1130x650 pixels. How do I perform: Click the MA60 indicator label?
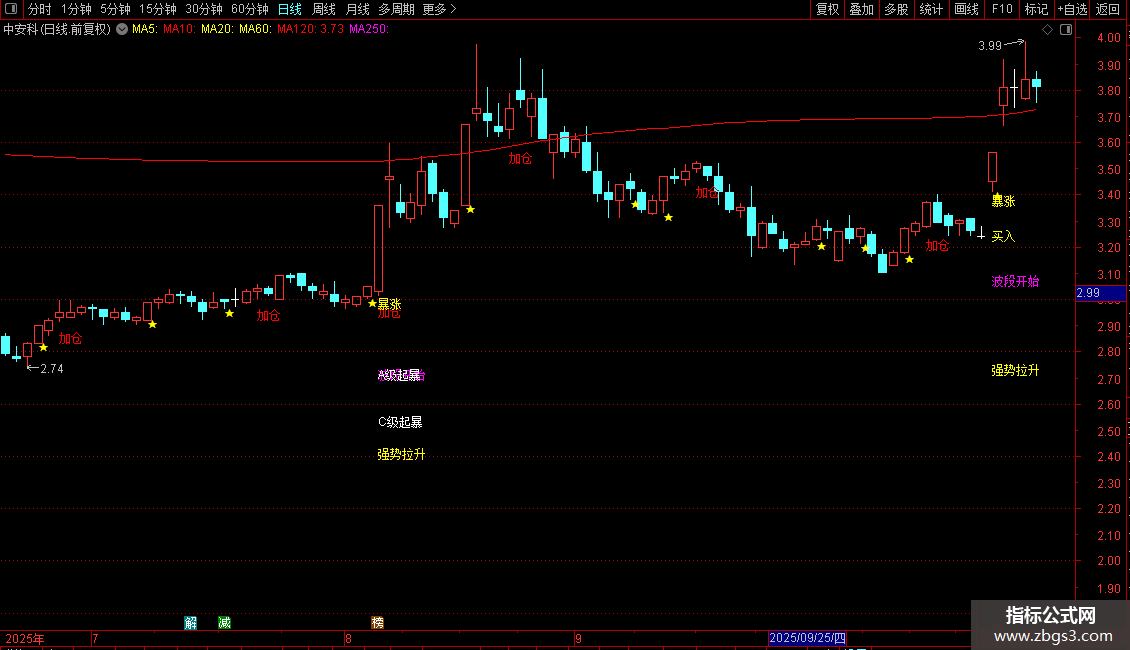(x=255, y=29)
